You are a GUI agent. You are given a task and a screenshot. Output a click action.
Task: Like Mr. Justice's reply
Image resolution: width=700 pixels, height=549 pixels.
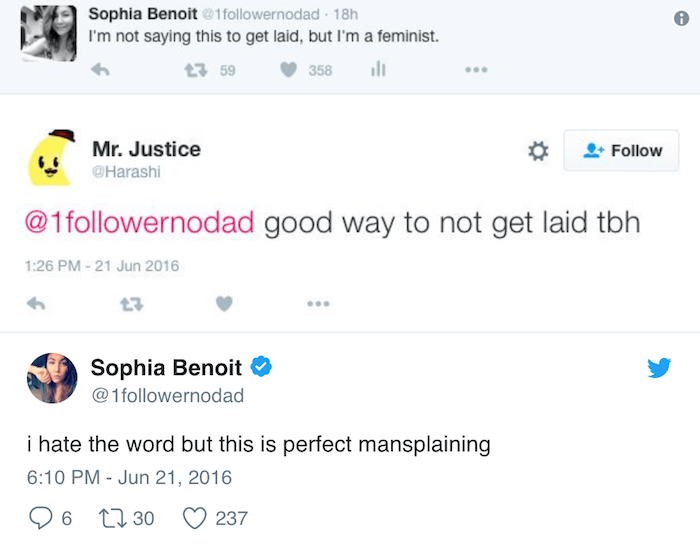[x=224, y=305]
